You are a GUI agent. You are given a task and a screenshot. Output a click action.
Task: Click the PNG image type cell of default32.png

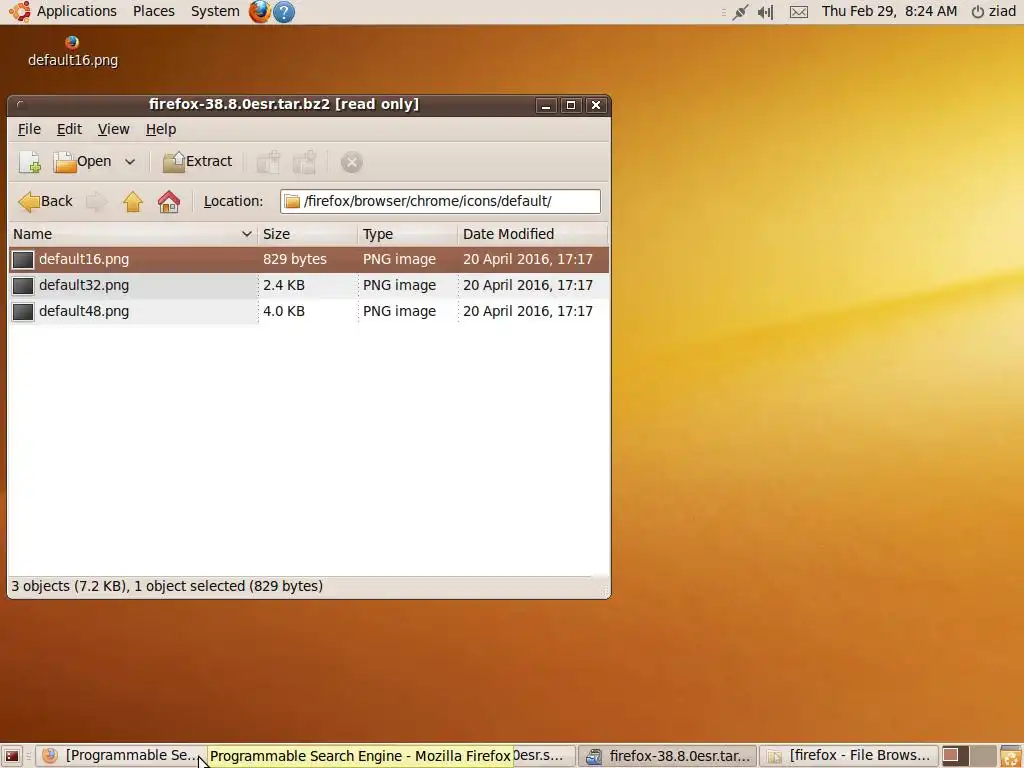(x=399, y=285)
